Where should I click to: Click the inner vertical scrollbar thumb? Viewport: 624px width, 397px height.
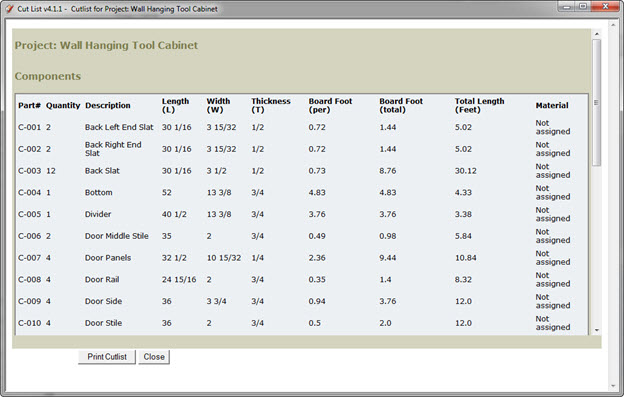tap(597, 102)
